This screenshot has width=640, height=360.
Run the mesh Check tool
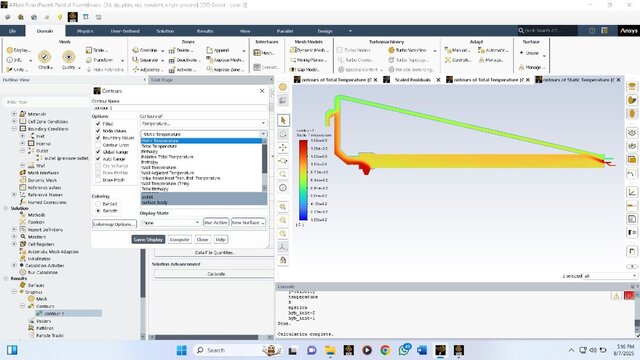(x=44, y=60)
